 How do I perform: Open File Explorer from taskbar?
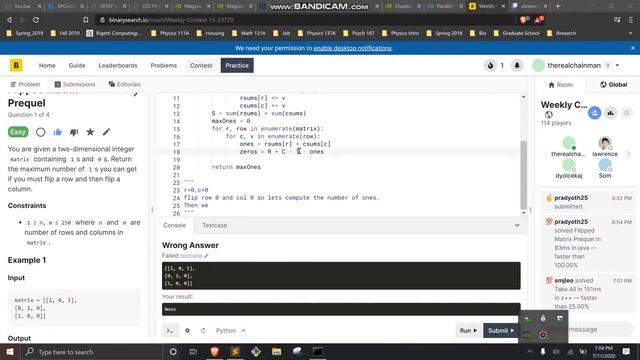(x=276, y=351)
